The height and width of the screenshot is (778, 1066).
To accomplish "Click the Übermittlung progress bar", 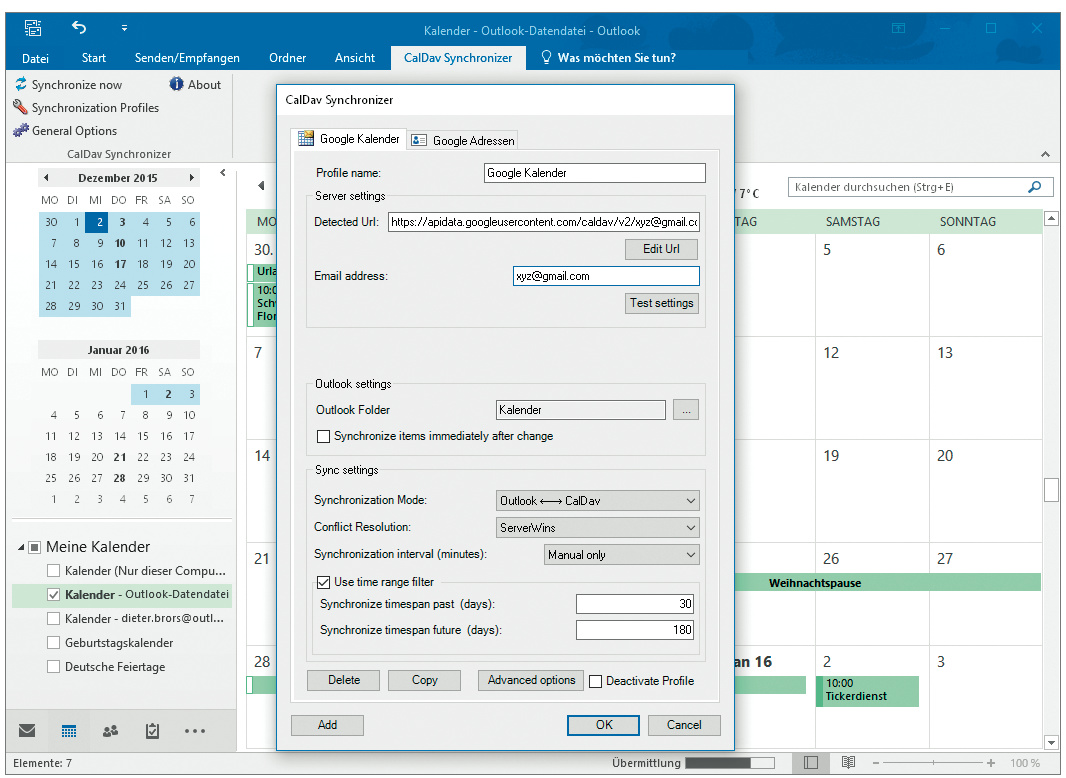I will 729,763.
